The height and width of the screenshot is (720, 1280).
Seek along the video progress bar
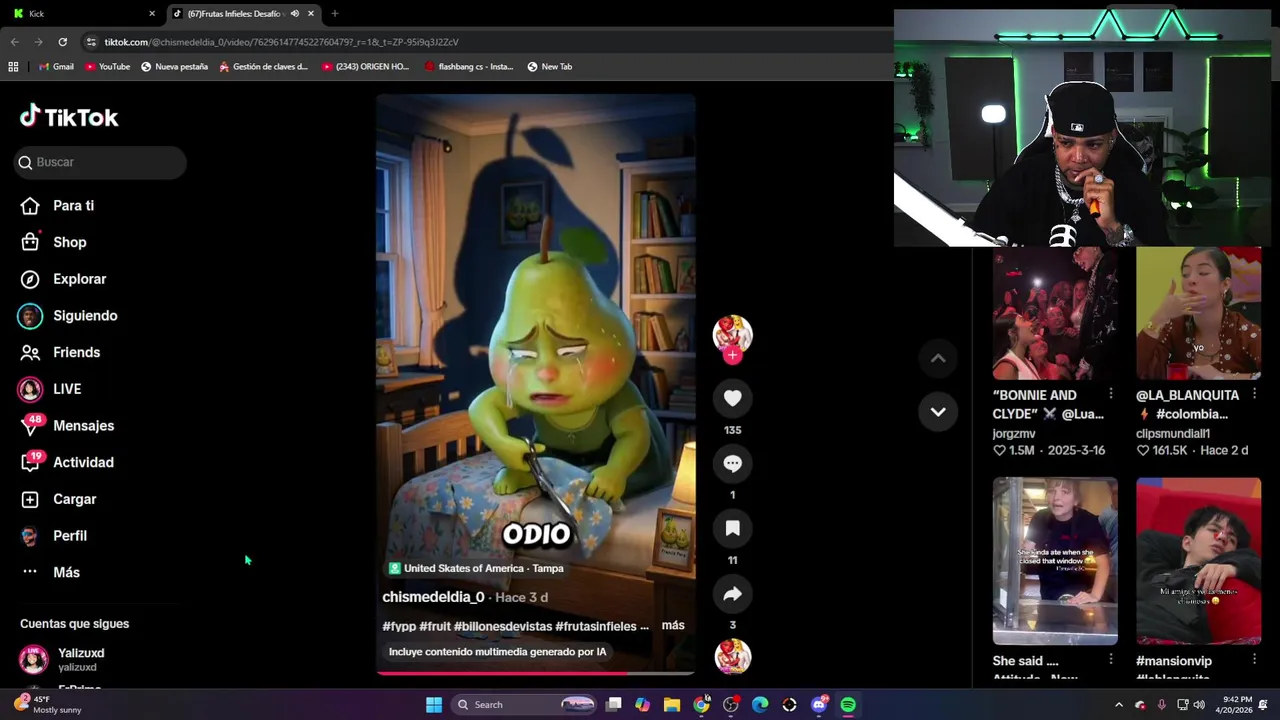click(535, 673)
